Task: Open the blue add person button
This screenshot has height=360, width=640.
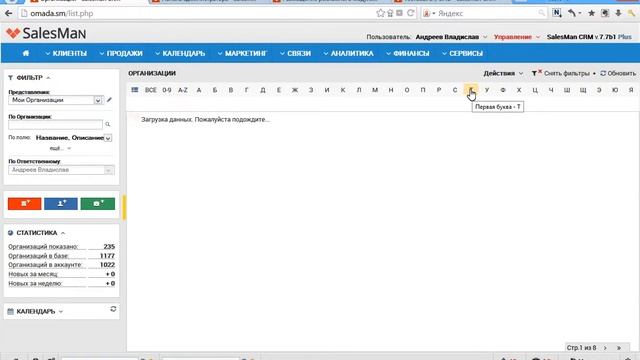Action: click(x=61, y=203)
